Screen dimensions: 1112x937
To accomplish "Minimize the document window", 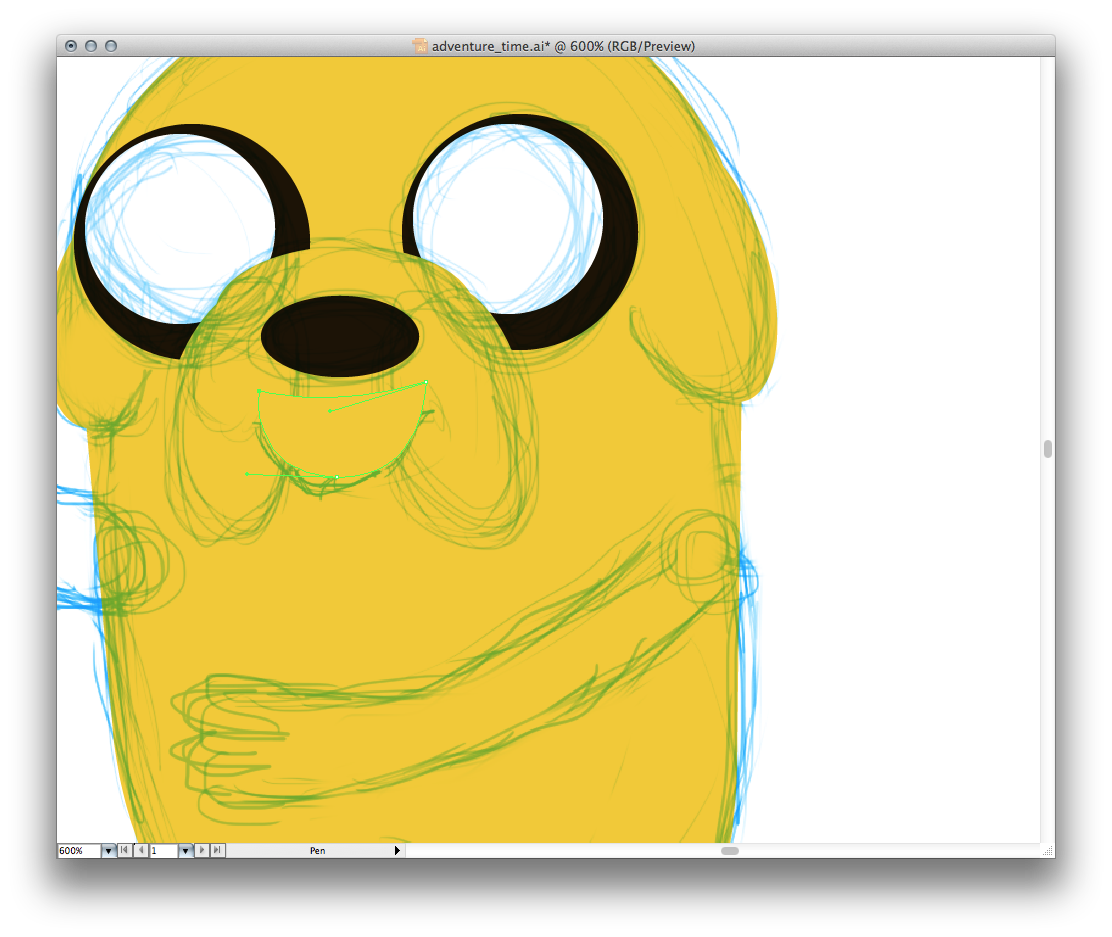I will point(91,46).
